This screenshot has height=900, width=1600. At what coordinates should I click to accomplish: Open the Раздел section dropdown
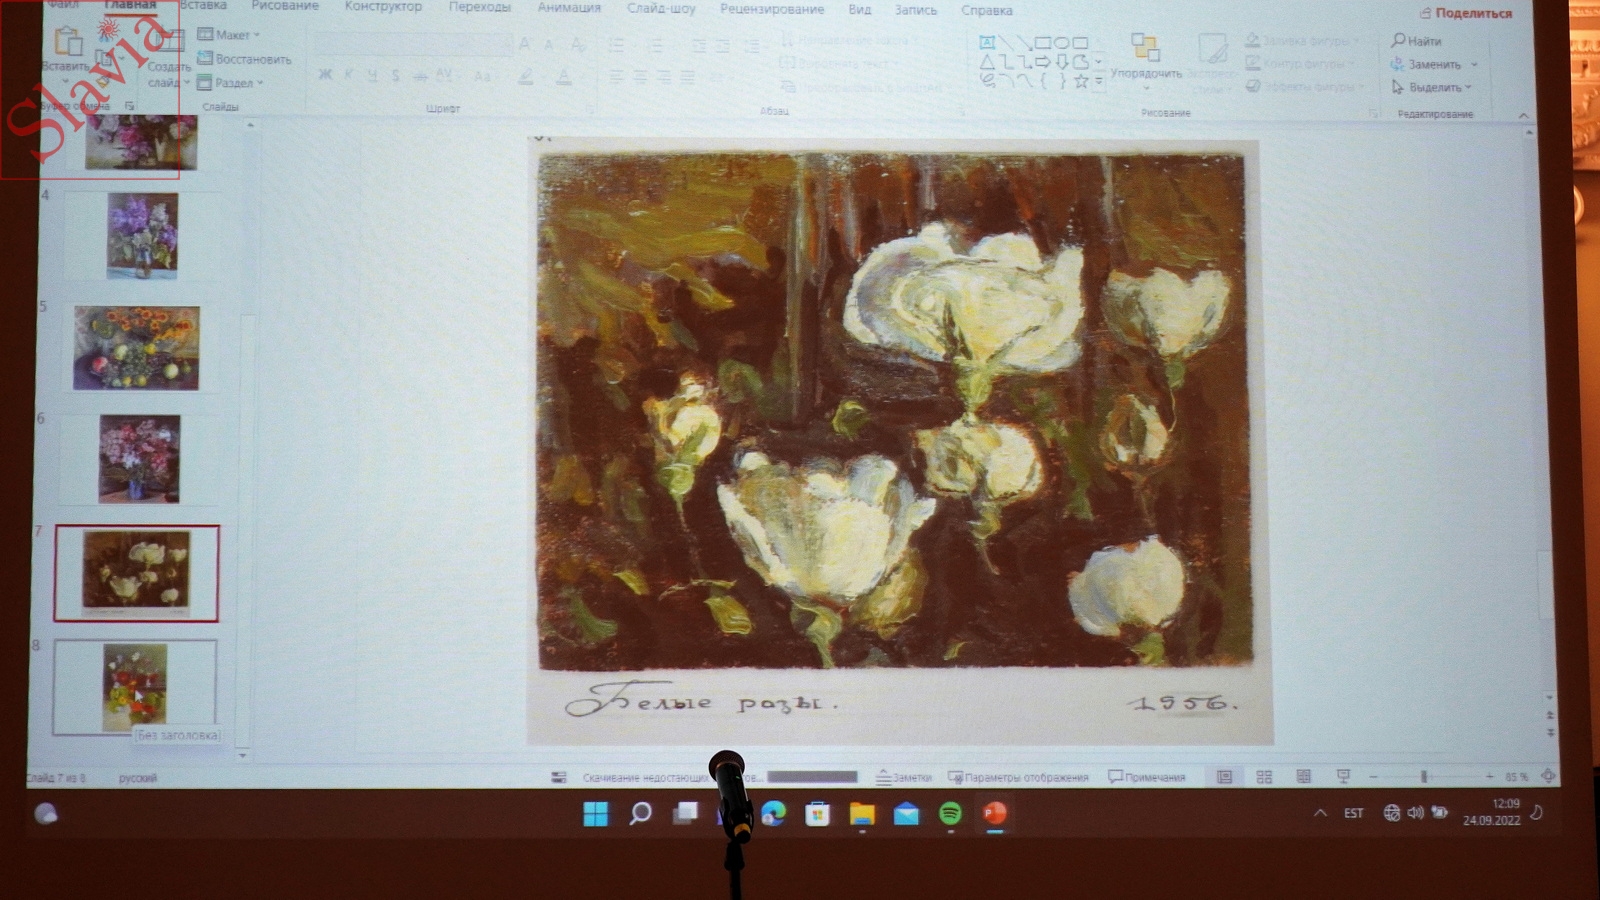(x=230, y=83)
